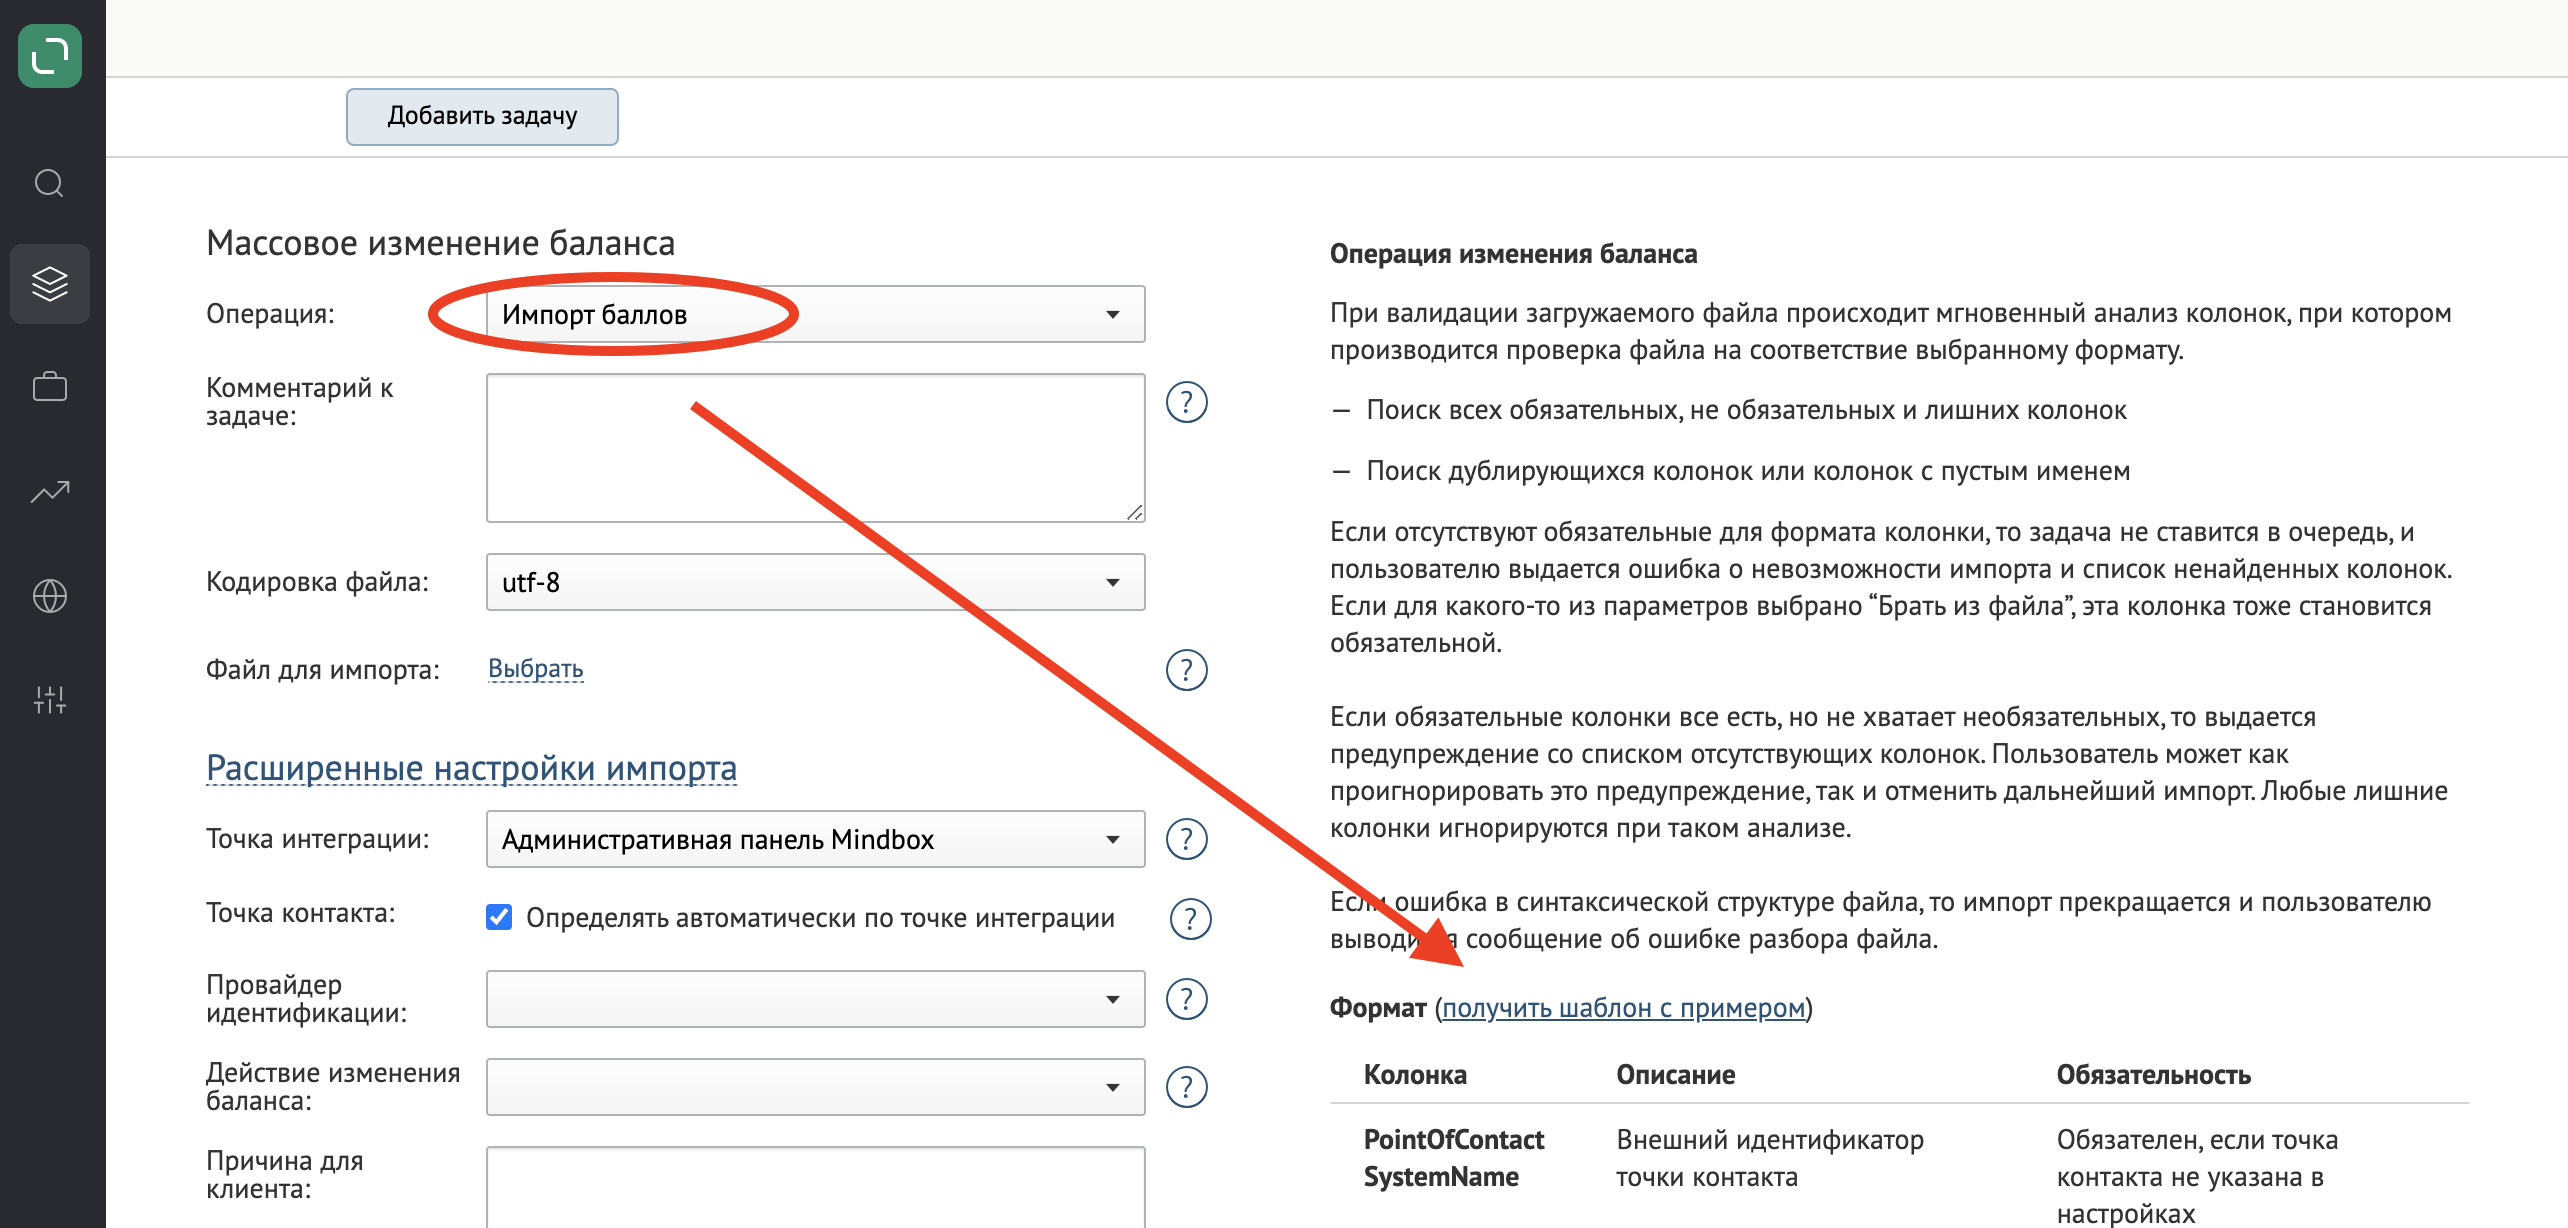Open the Провайдер идентификации dropdown

point(815,999)
